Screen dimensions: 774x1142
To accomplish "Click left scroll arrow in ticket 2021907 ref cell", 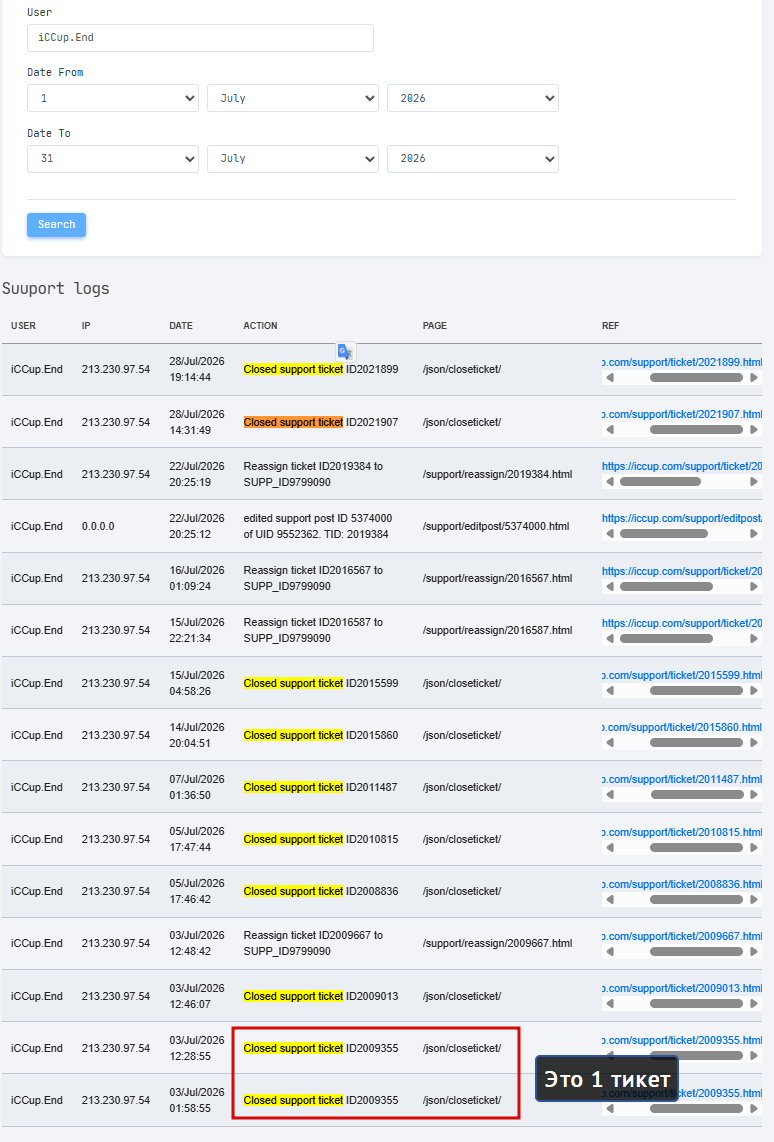I will point(610,430).
